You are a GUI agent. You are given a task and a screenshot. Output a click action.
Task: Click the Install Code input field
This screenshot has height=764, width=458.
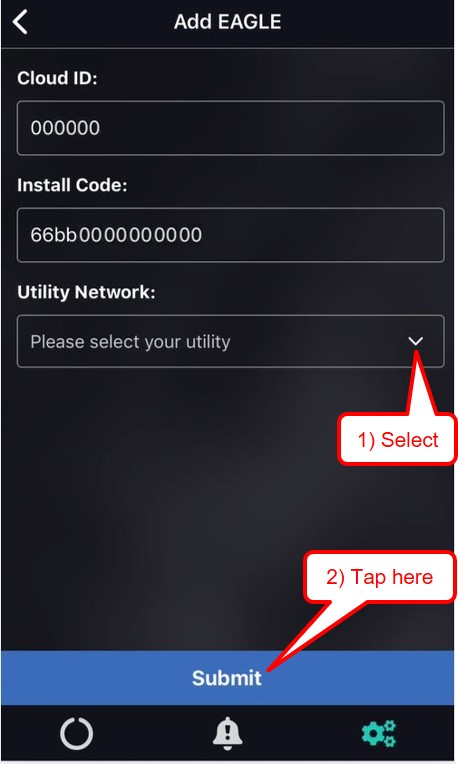[x=230, y=235]
